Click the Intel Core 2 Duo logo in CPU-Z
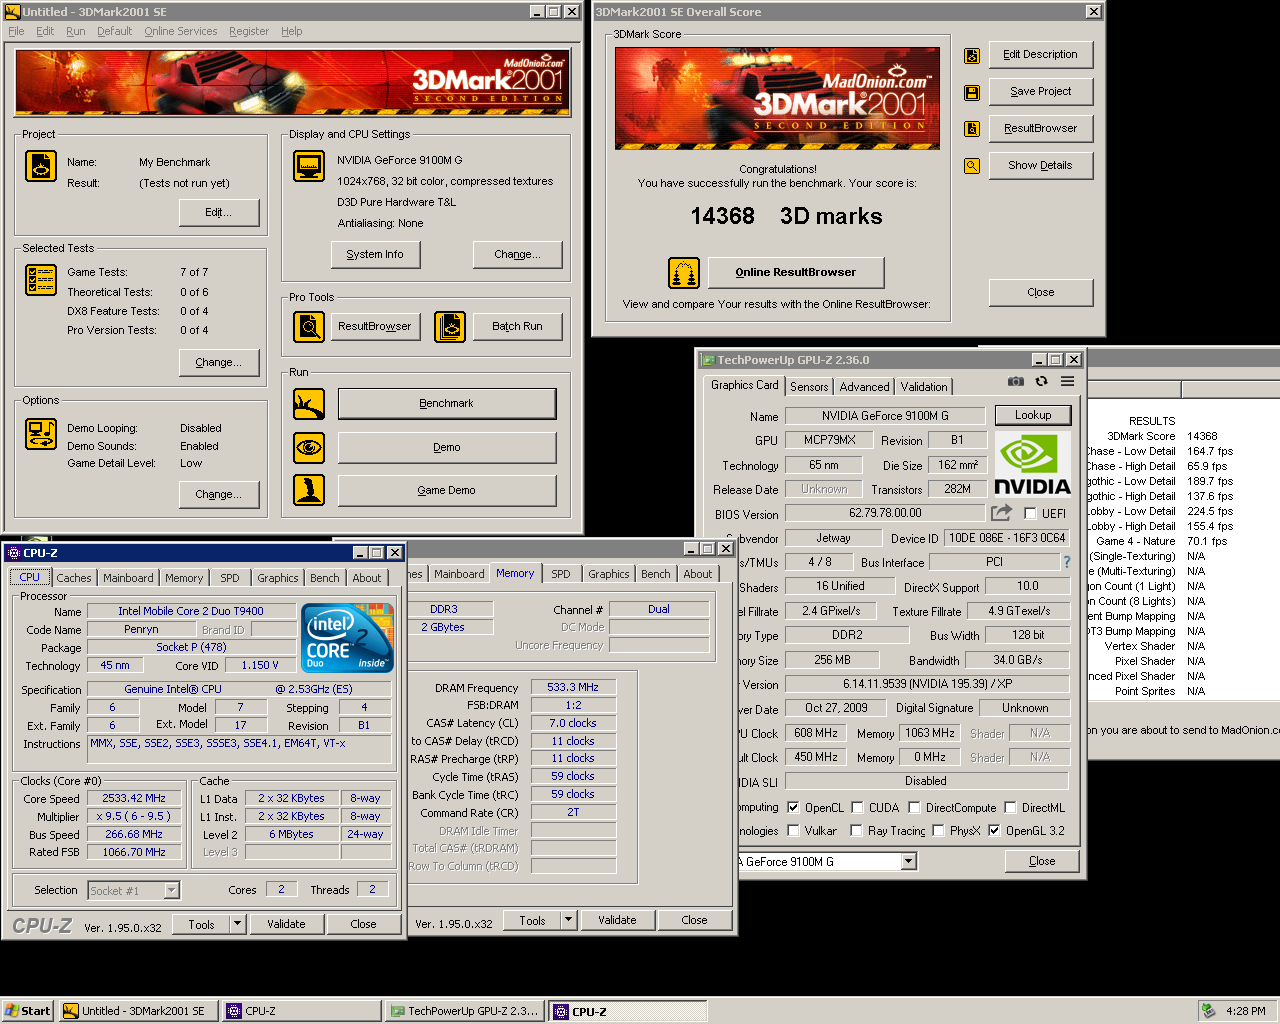Viewport: 1280px width, 1024px height. (347, 637)
